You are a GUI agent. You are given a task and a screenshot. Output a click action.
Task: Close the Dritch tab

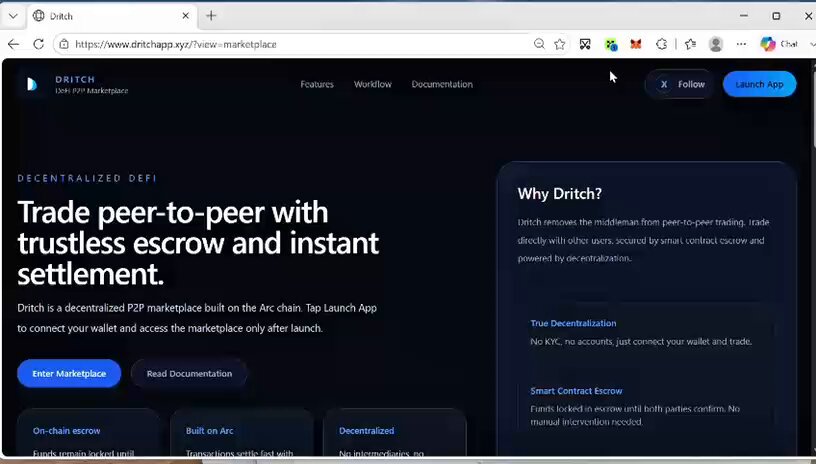pos(185,16)
